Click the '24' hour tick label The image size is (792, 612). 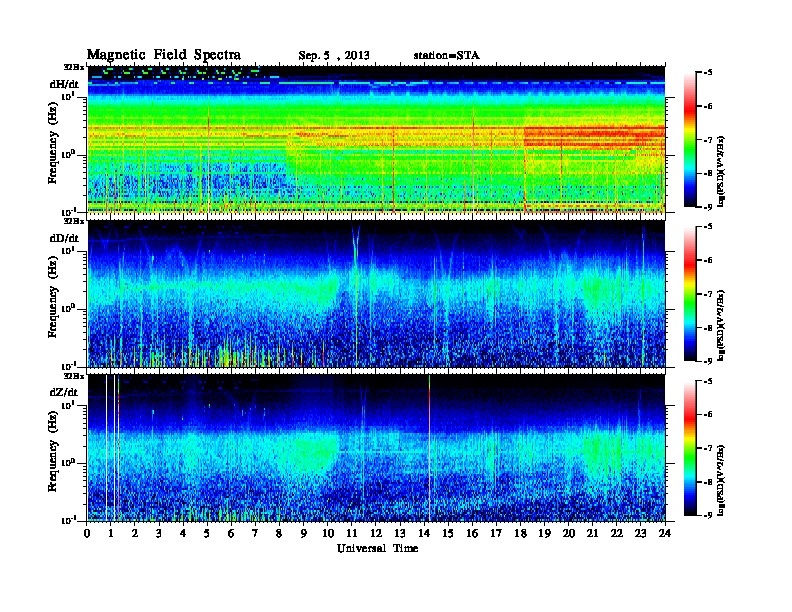coord(665,533)
